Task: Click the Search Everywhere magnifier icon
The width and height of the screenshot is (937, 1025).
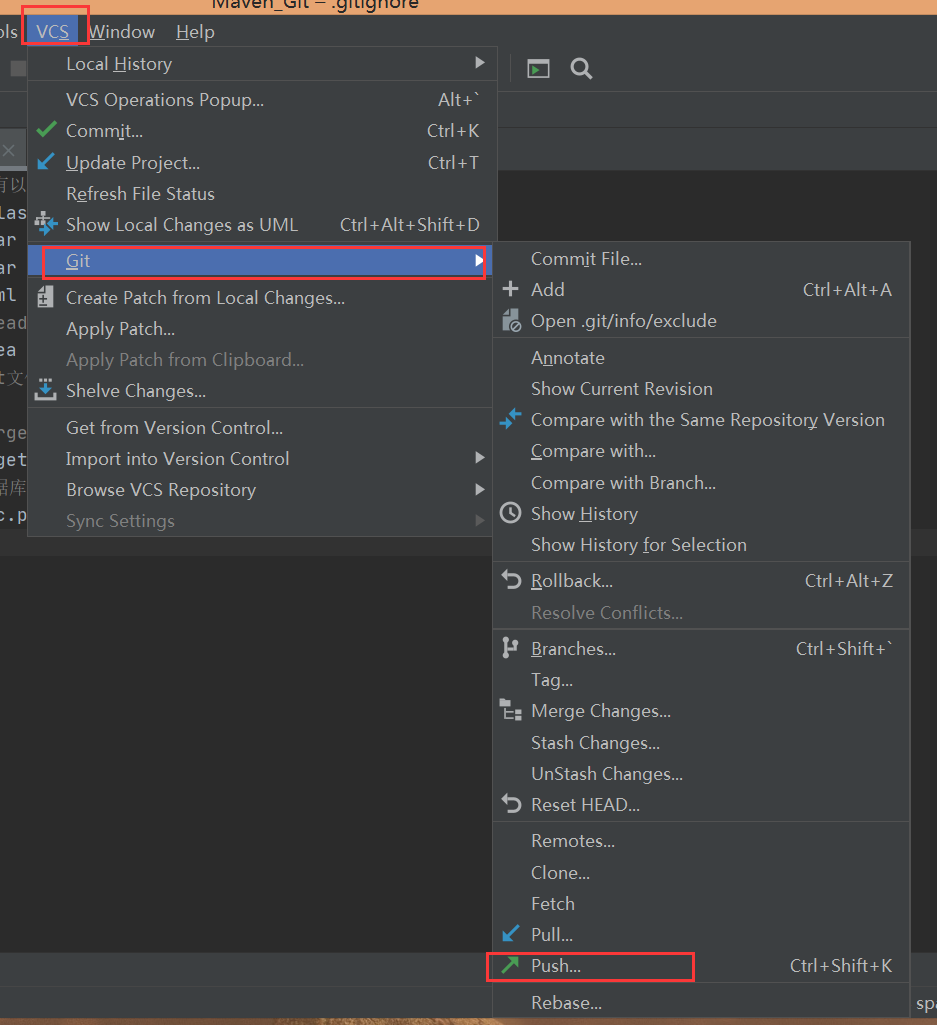Action: point(581,68)
